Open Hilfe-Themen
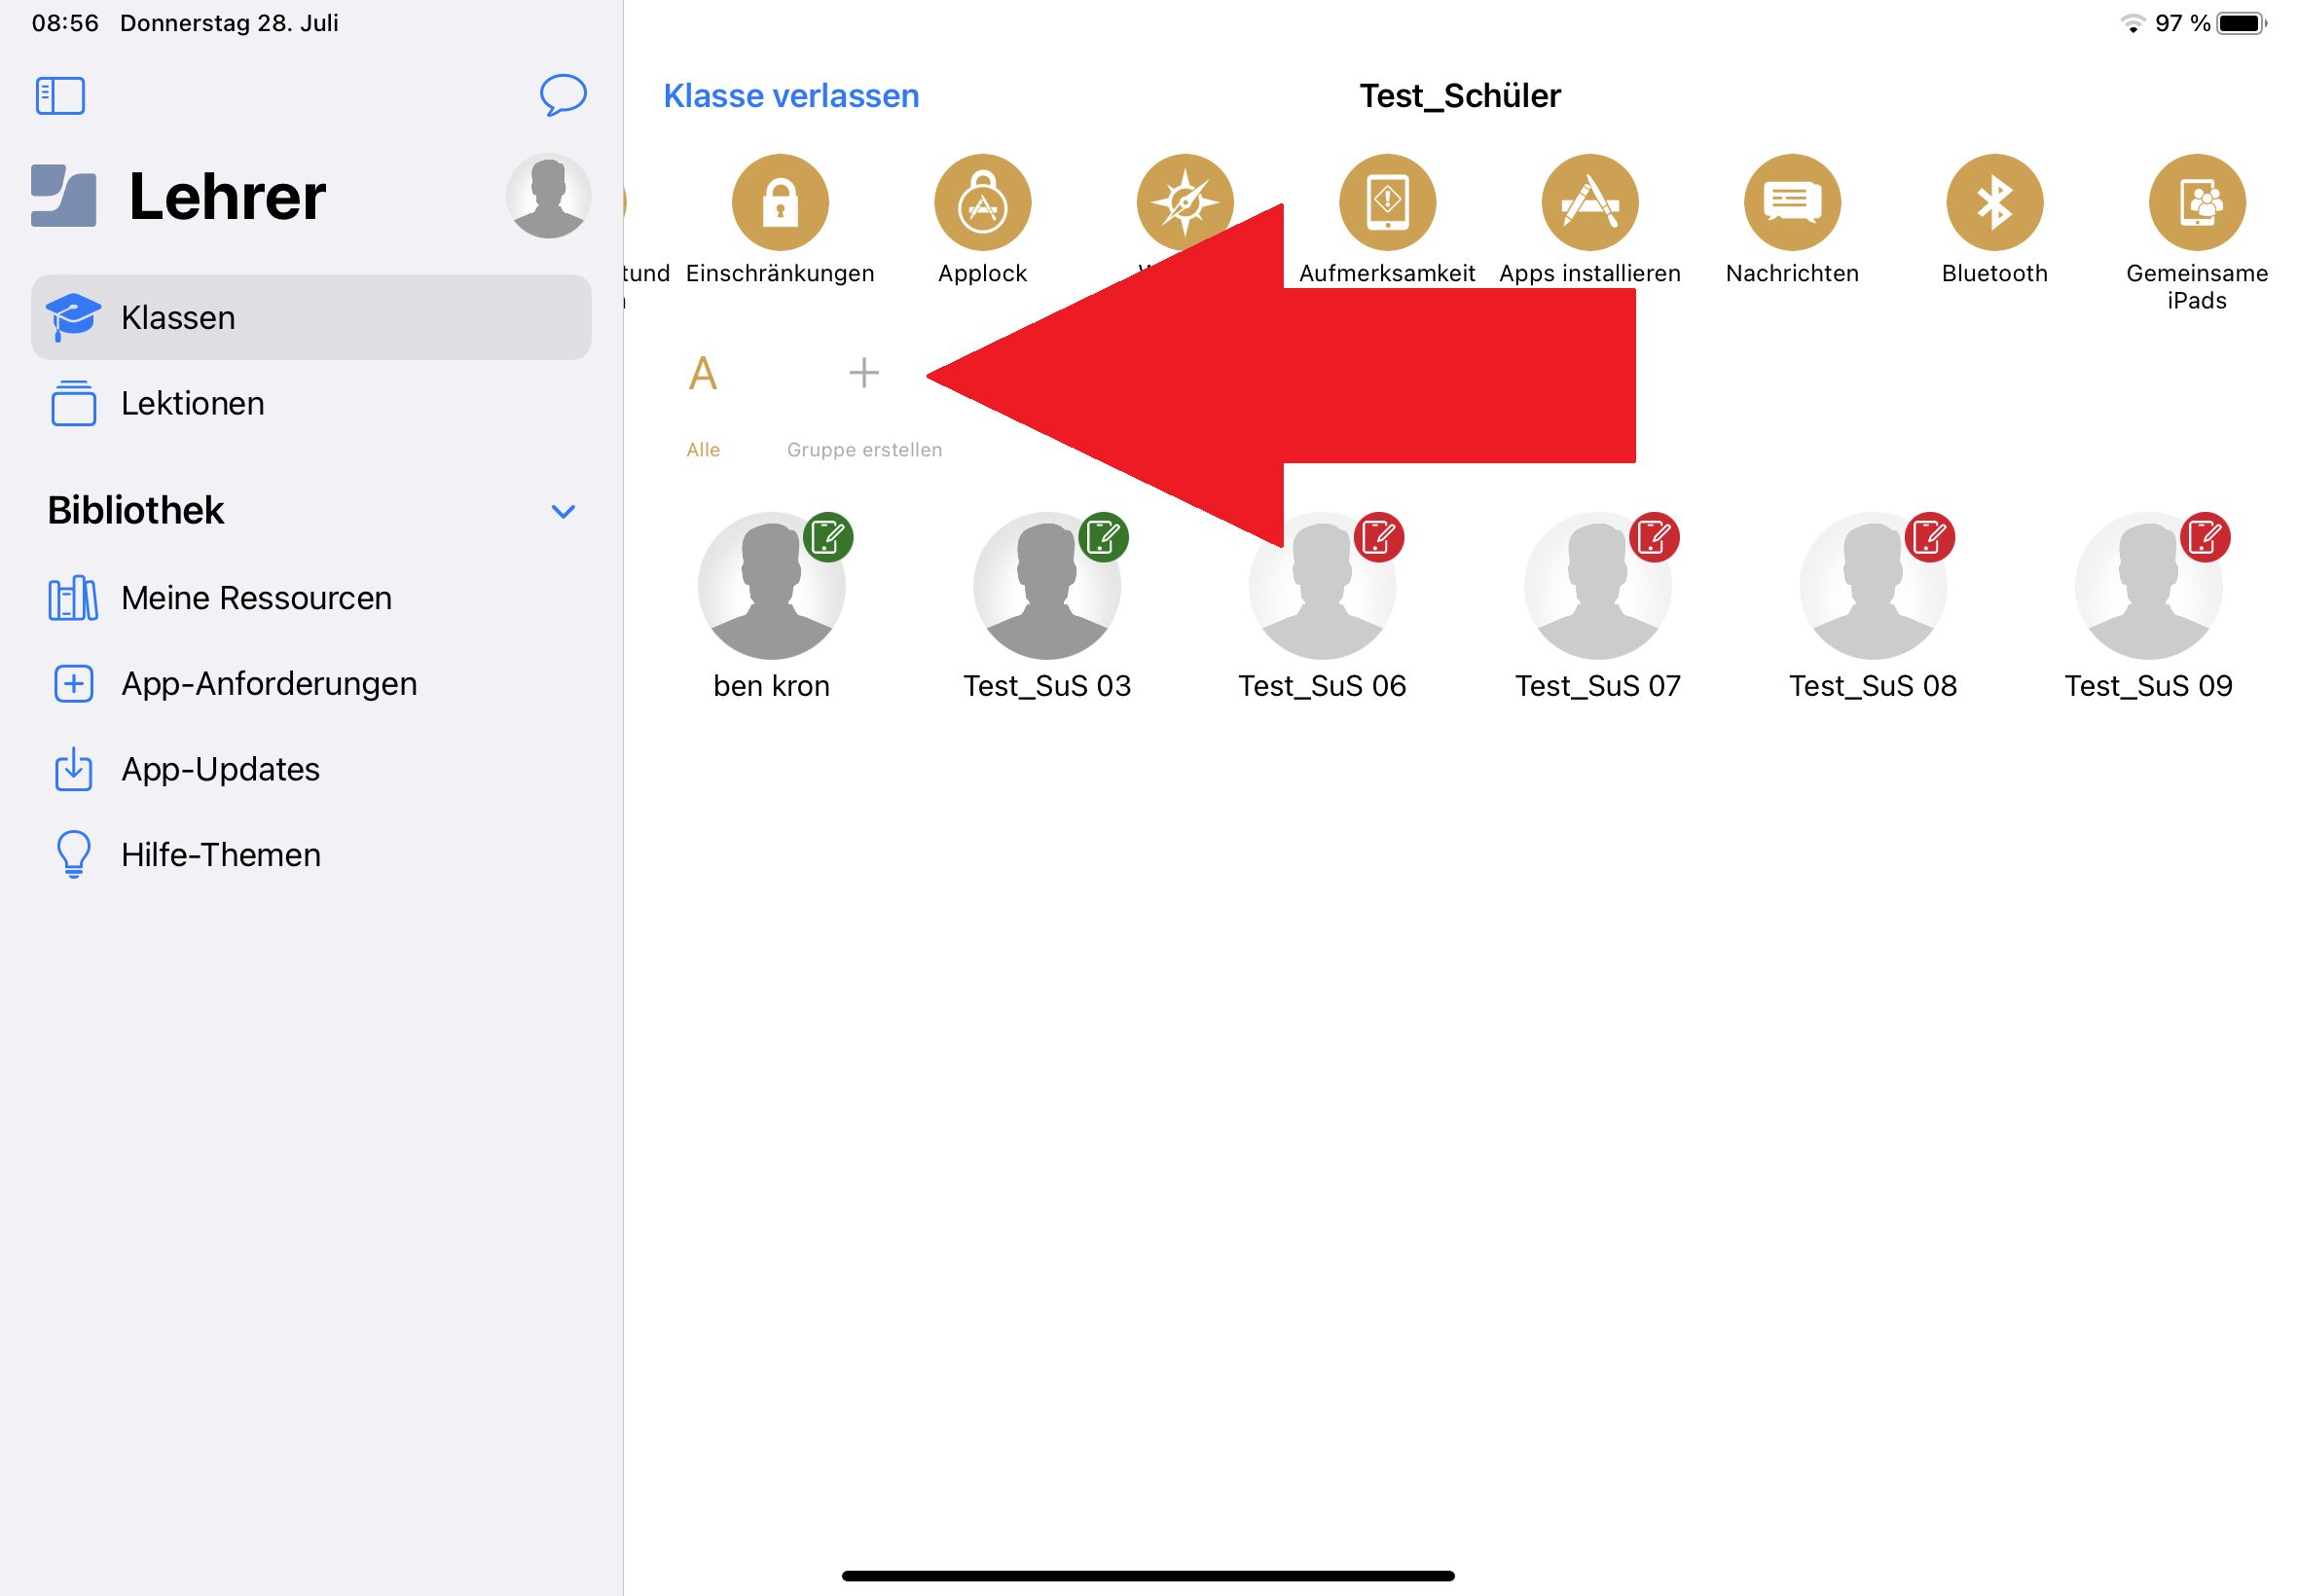 (311, 855)
